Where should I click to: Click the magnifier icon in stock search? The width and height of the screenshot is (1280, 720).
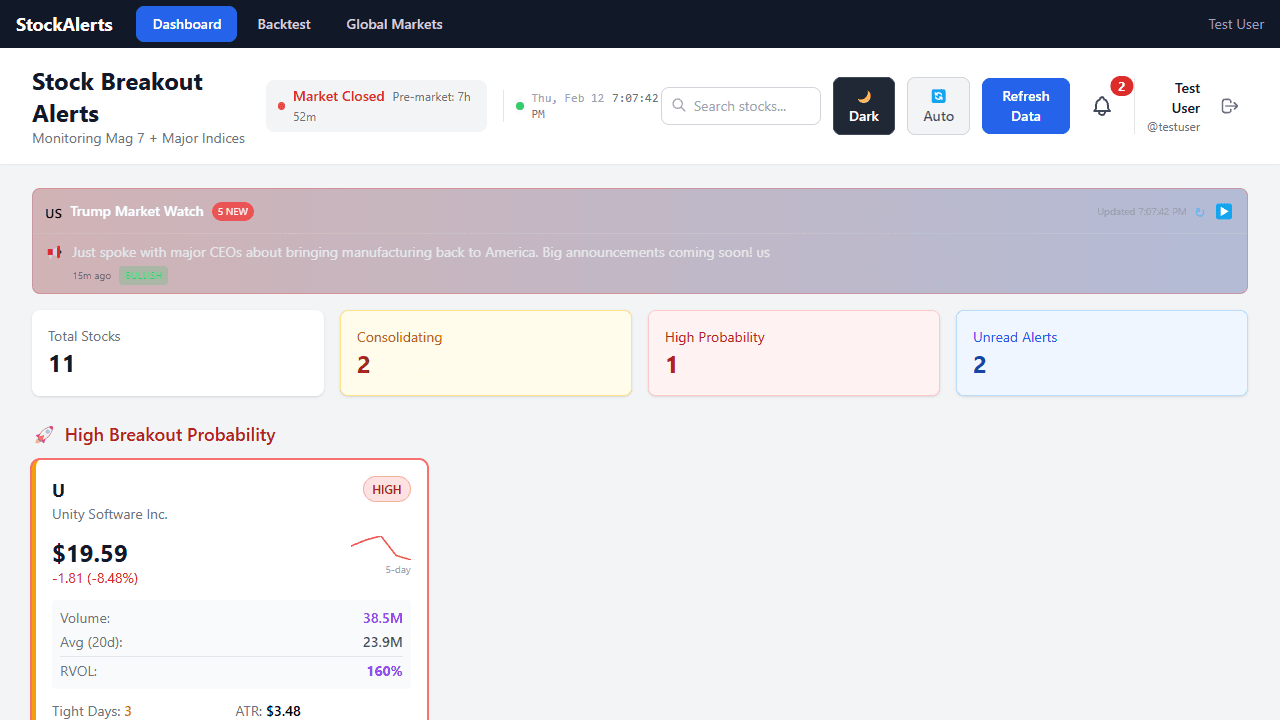point(679,106)
